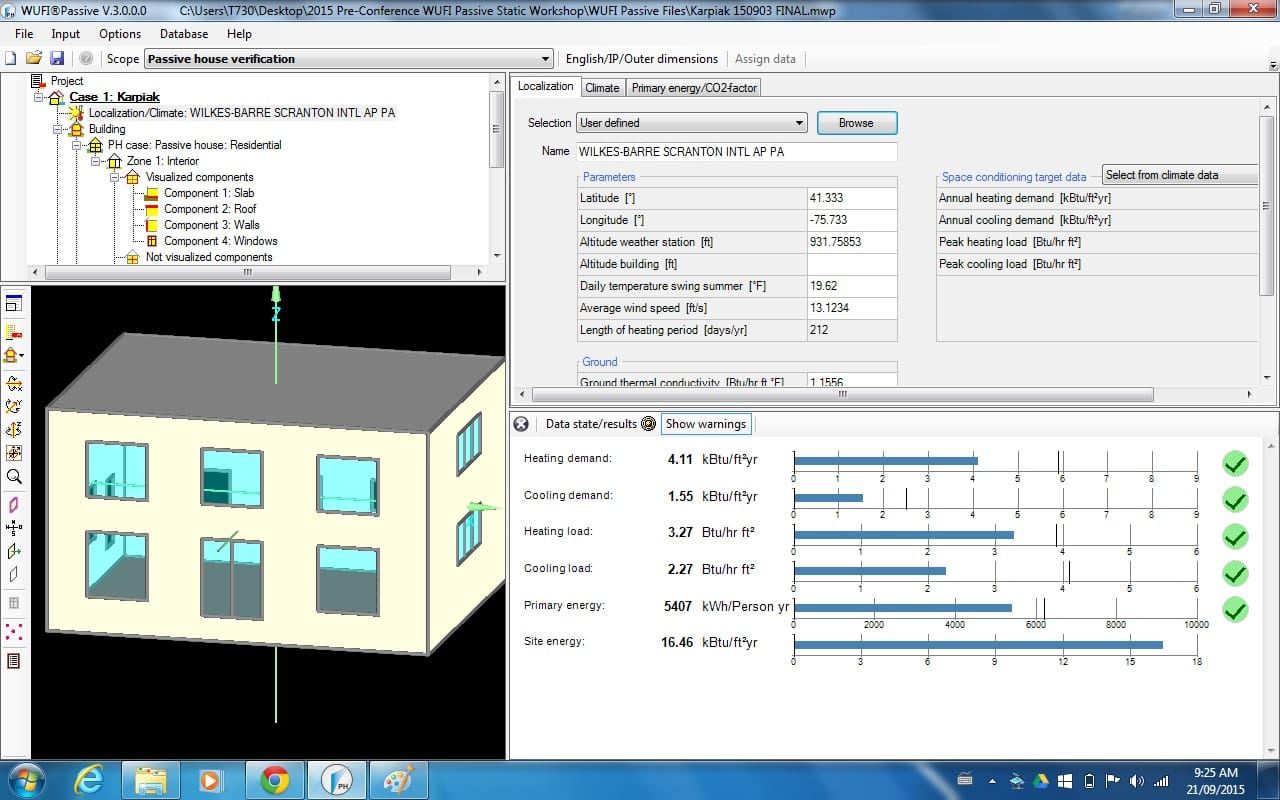
Task: Select the rotate around Z axis tool
Action: coord(14,430)
